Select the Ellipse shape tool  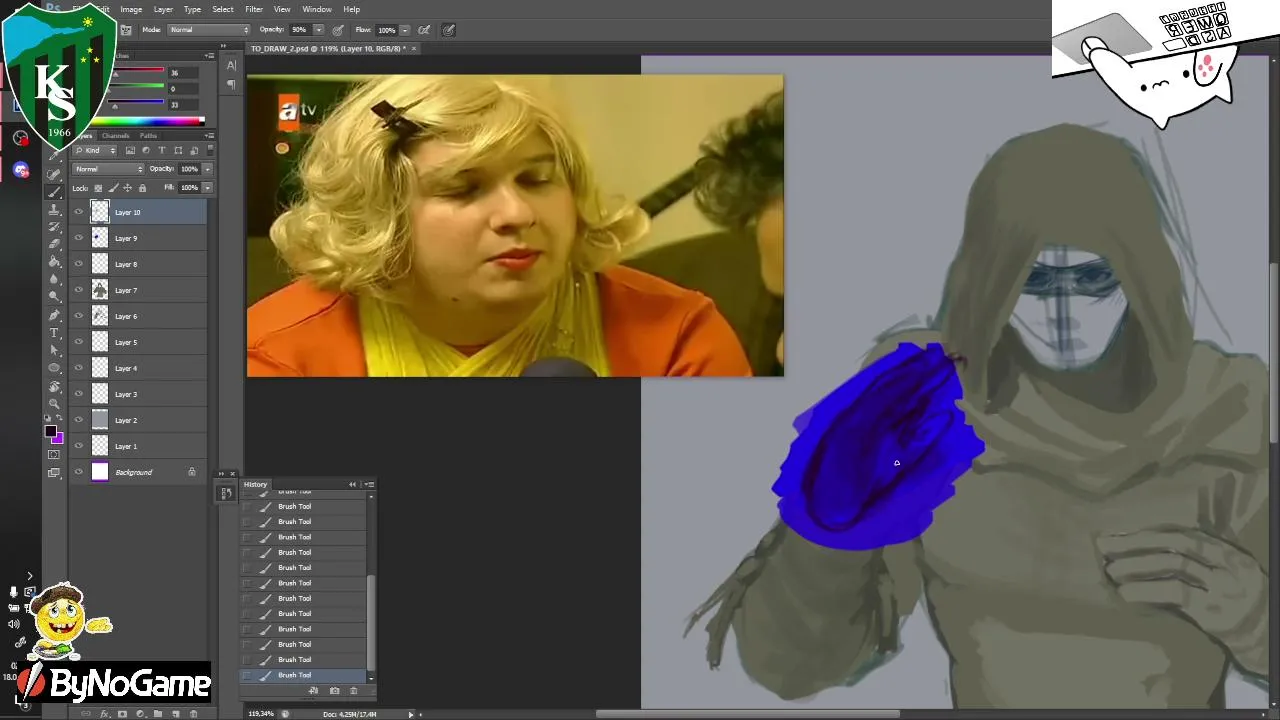pyautogui.click(x=54, y=368)
